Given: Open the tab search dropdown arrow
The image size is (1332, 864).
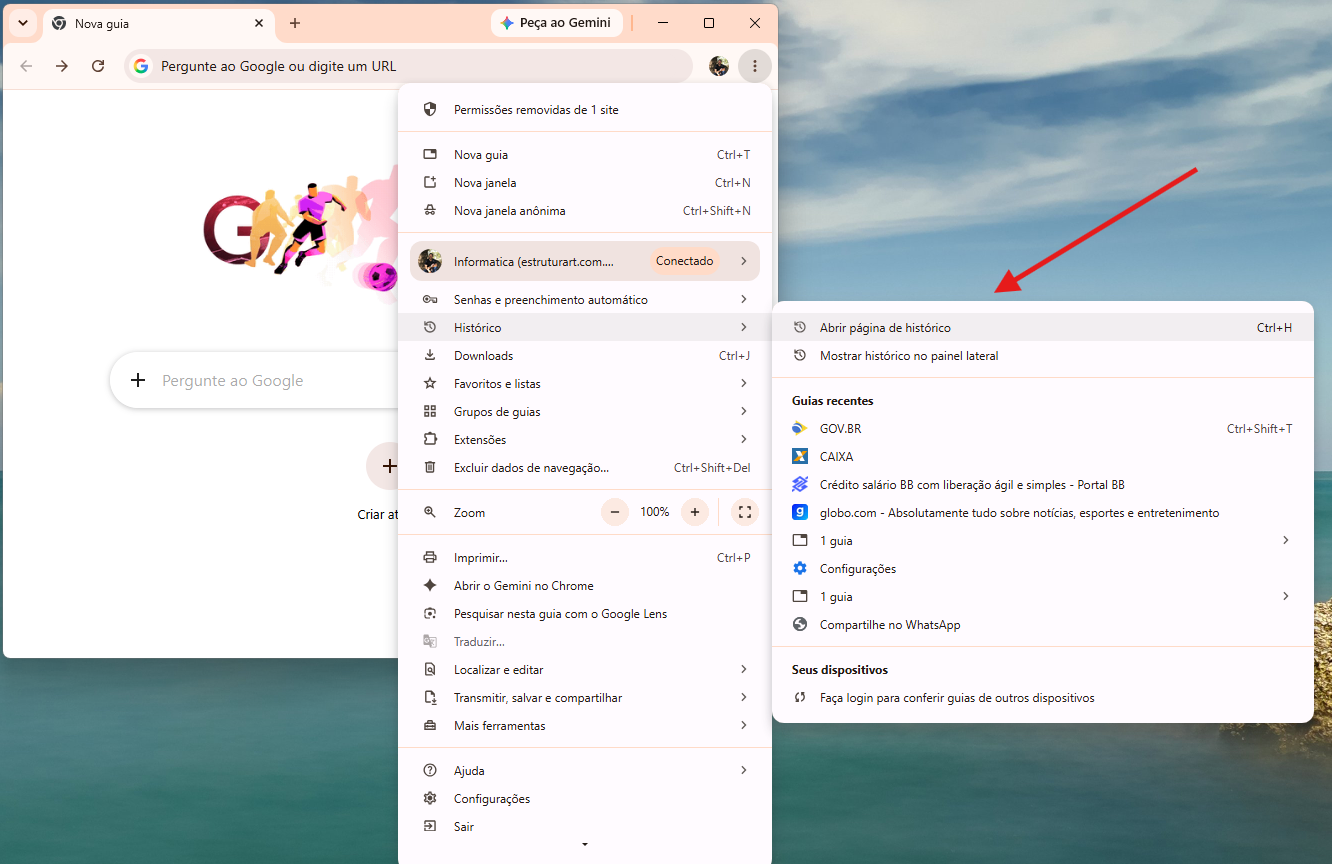Looking at the screenshot, I should [x=22, y=23].
